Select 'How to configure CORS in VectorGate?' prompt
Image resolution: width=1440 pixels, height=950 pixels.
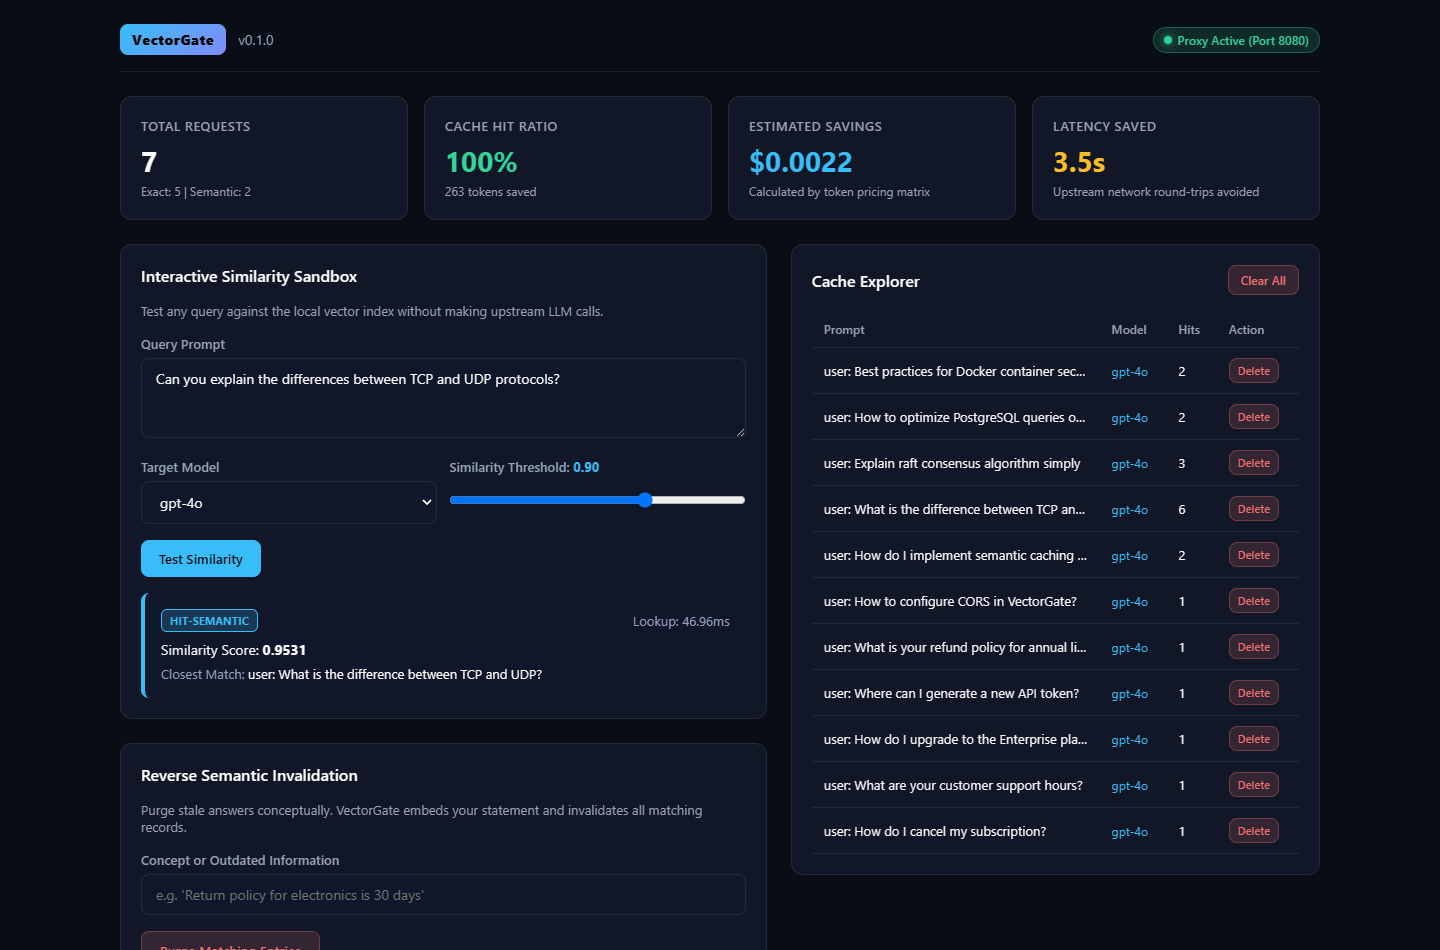[950, 601]
